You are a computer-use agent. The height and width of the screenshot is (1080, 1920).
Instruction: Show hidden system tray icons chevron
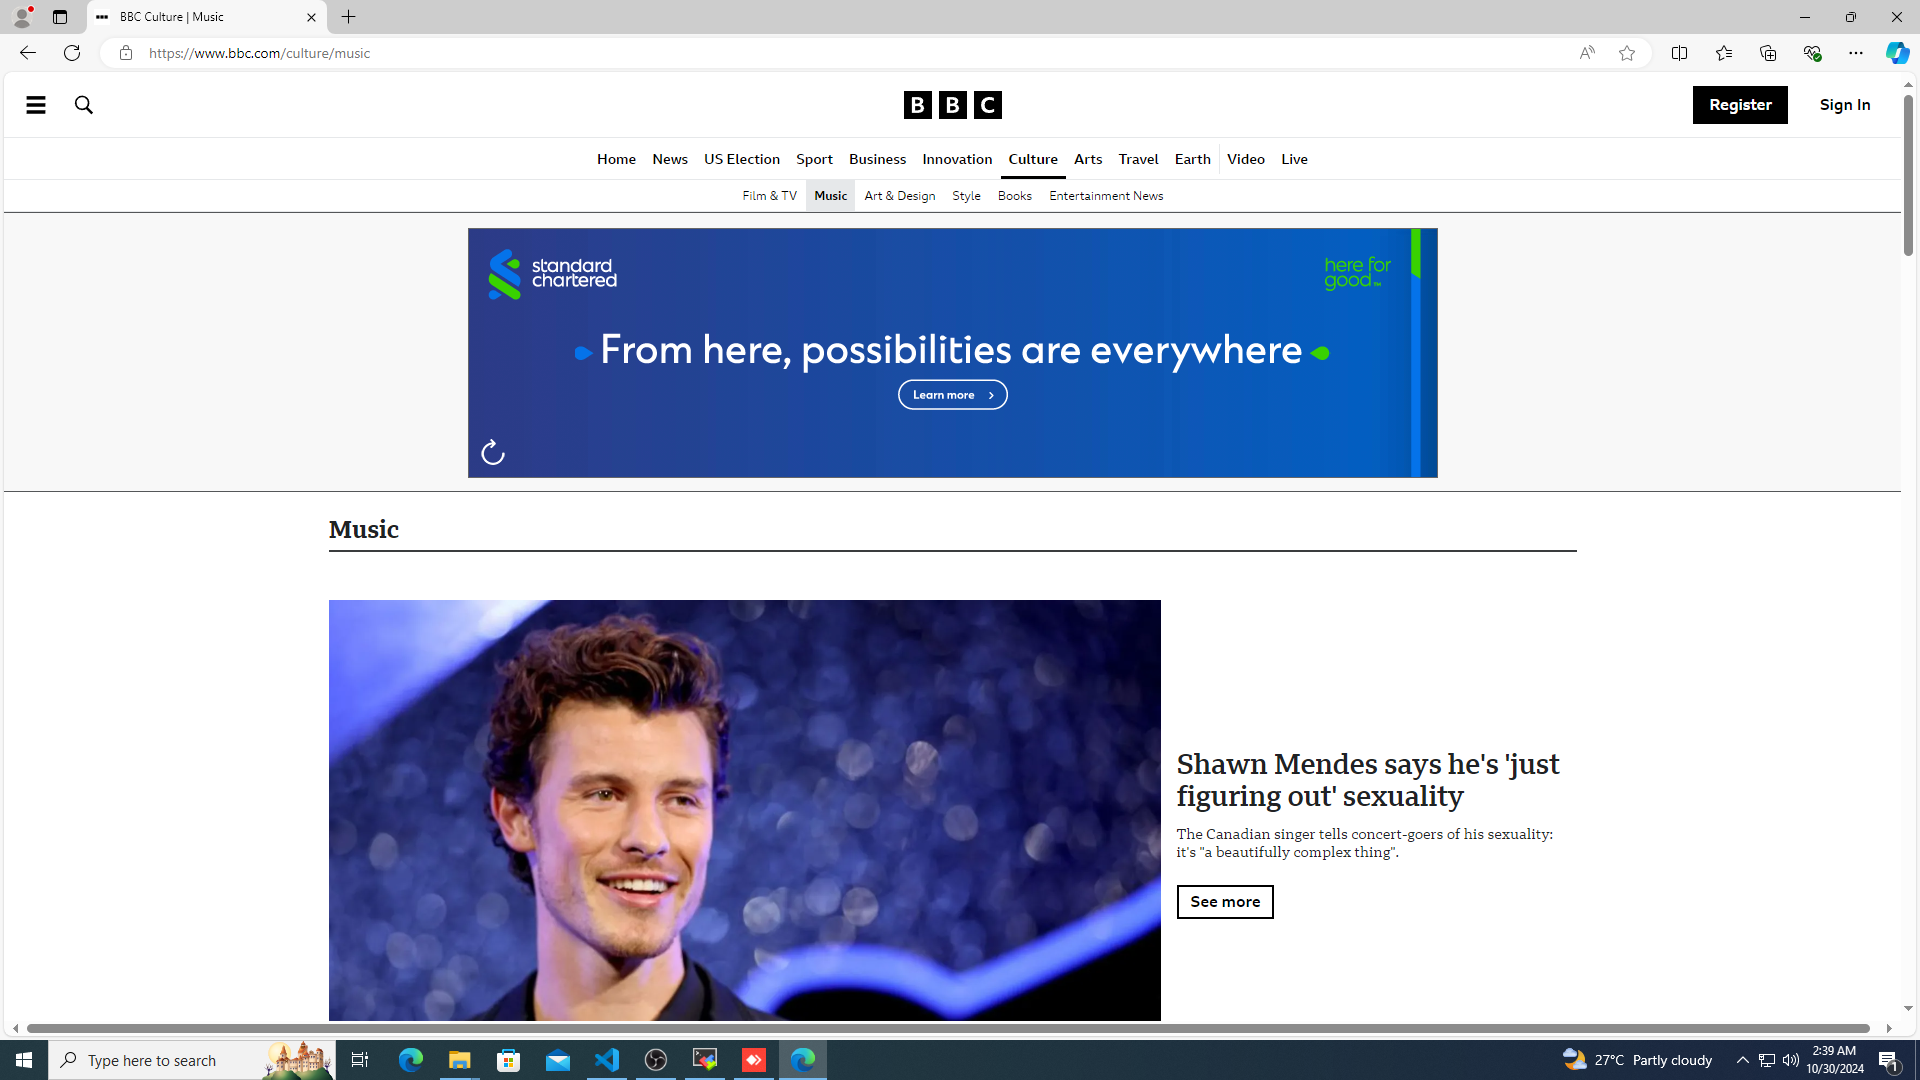pos(1742,1059)
